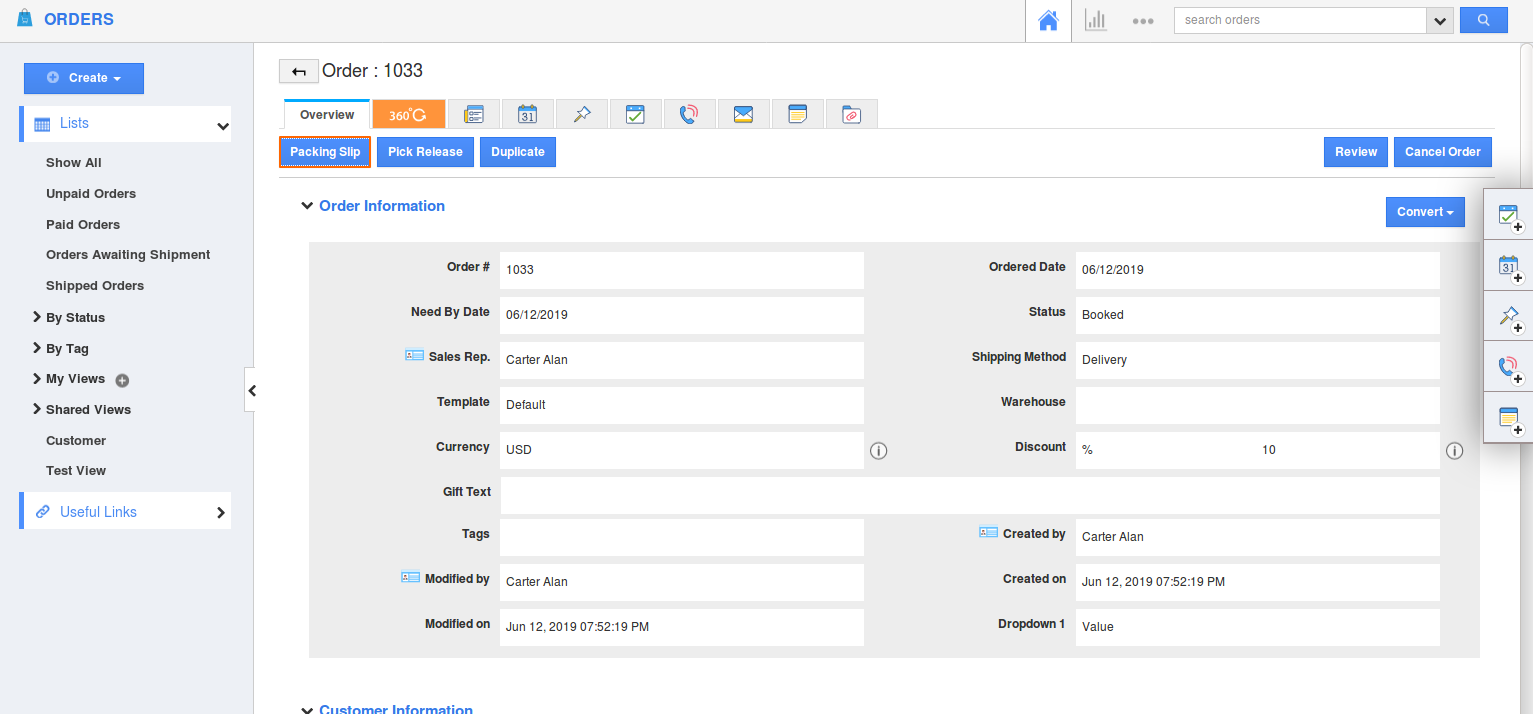The height and width of the screenshot is (714, 1533).
Task: Click the Sales Rep. contact card icon
Action: click(414, 355)
